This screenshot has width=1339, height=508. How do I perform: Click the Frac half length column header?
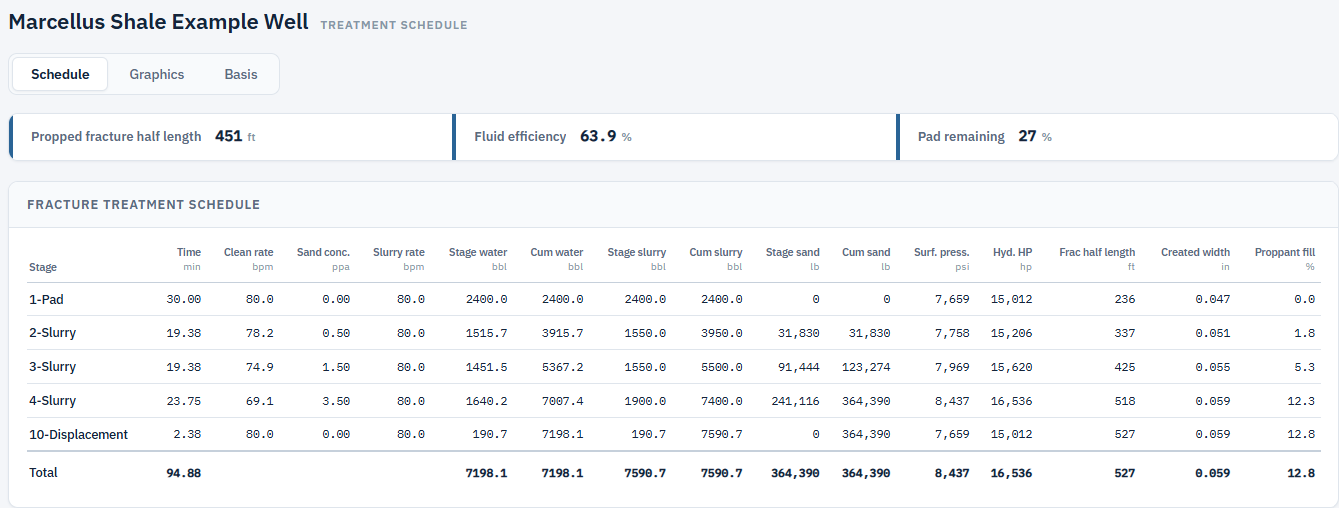point(1097,259)
